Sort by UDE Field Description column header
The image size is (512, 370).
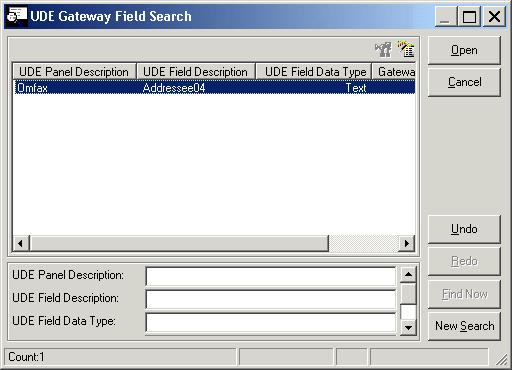pyautogui.click(x=196, y=72)
